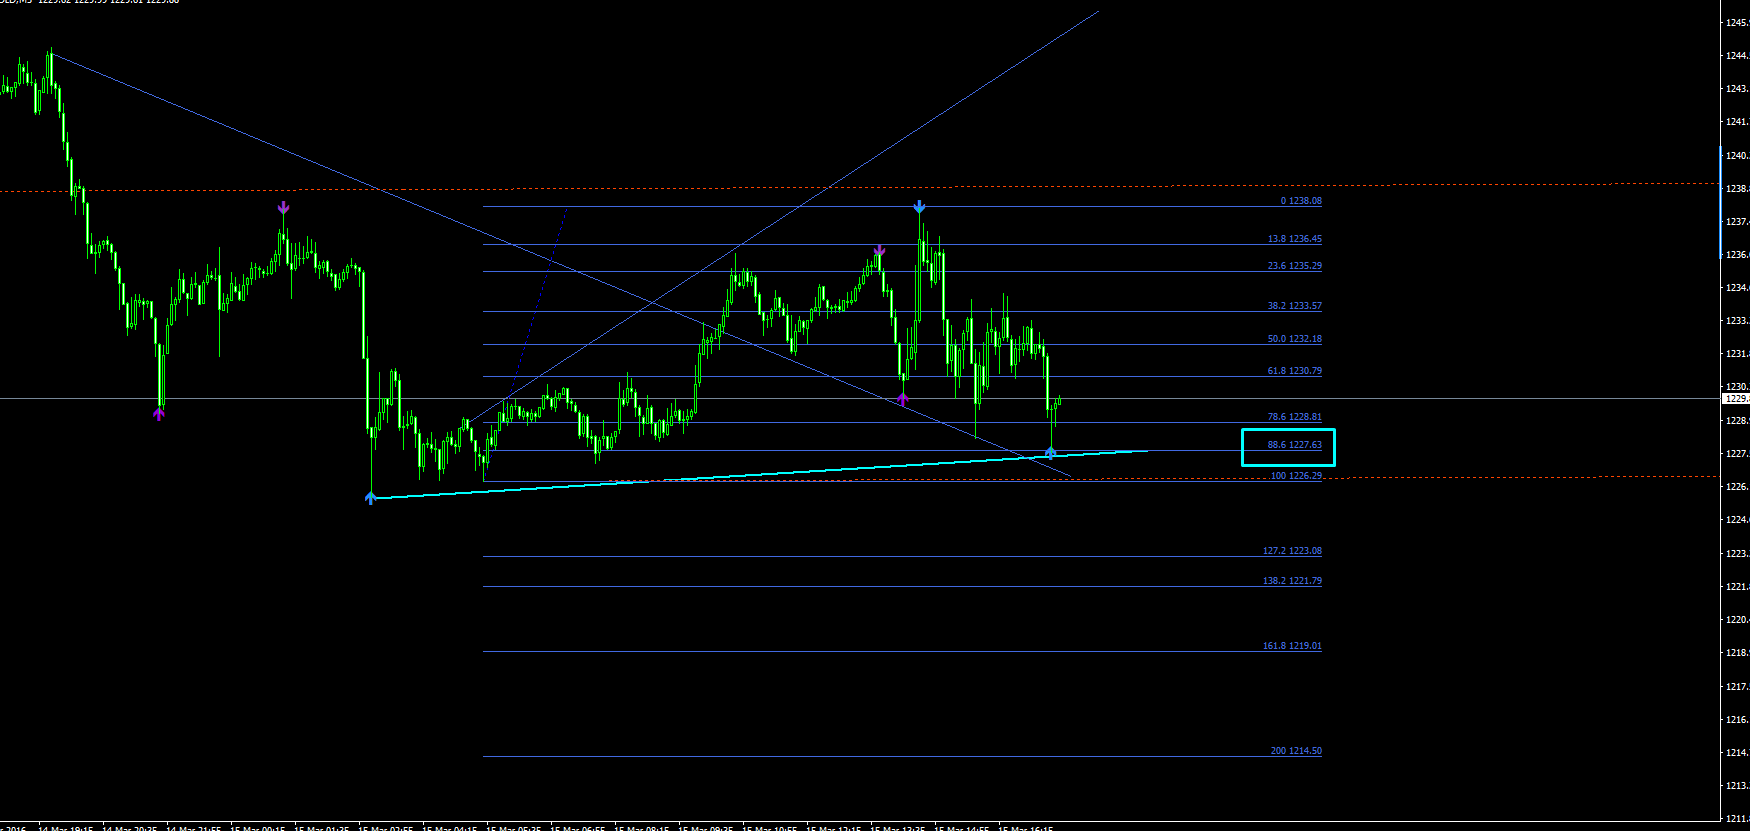Click the purple down arrow above the 15 Mar 00:15 peak
Screen dimensions: 1750x831
click(284, 208)
